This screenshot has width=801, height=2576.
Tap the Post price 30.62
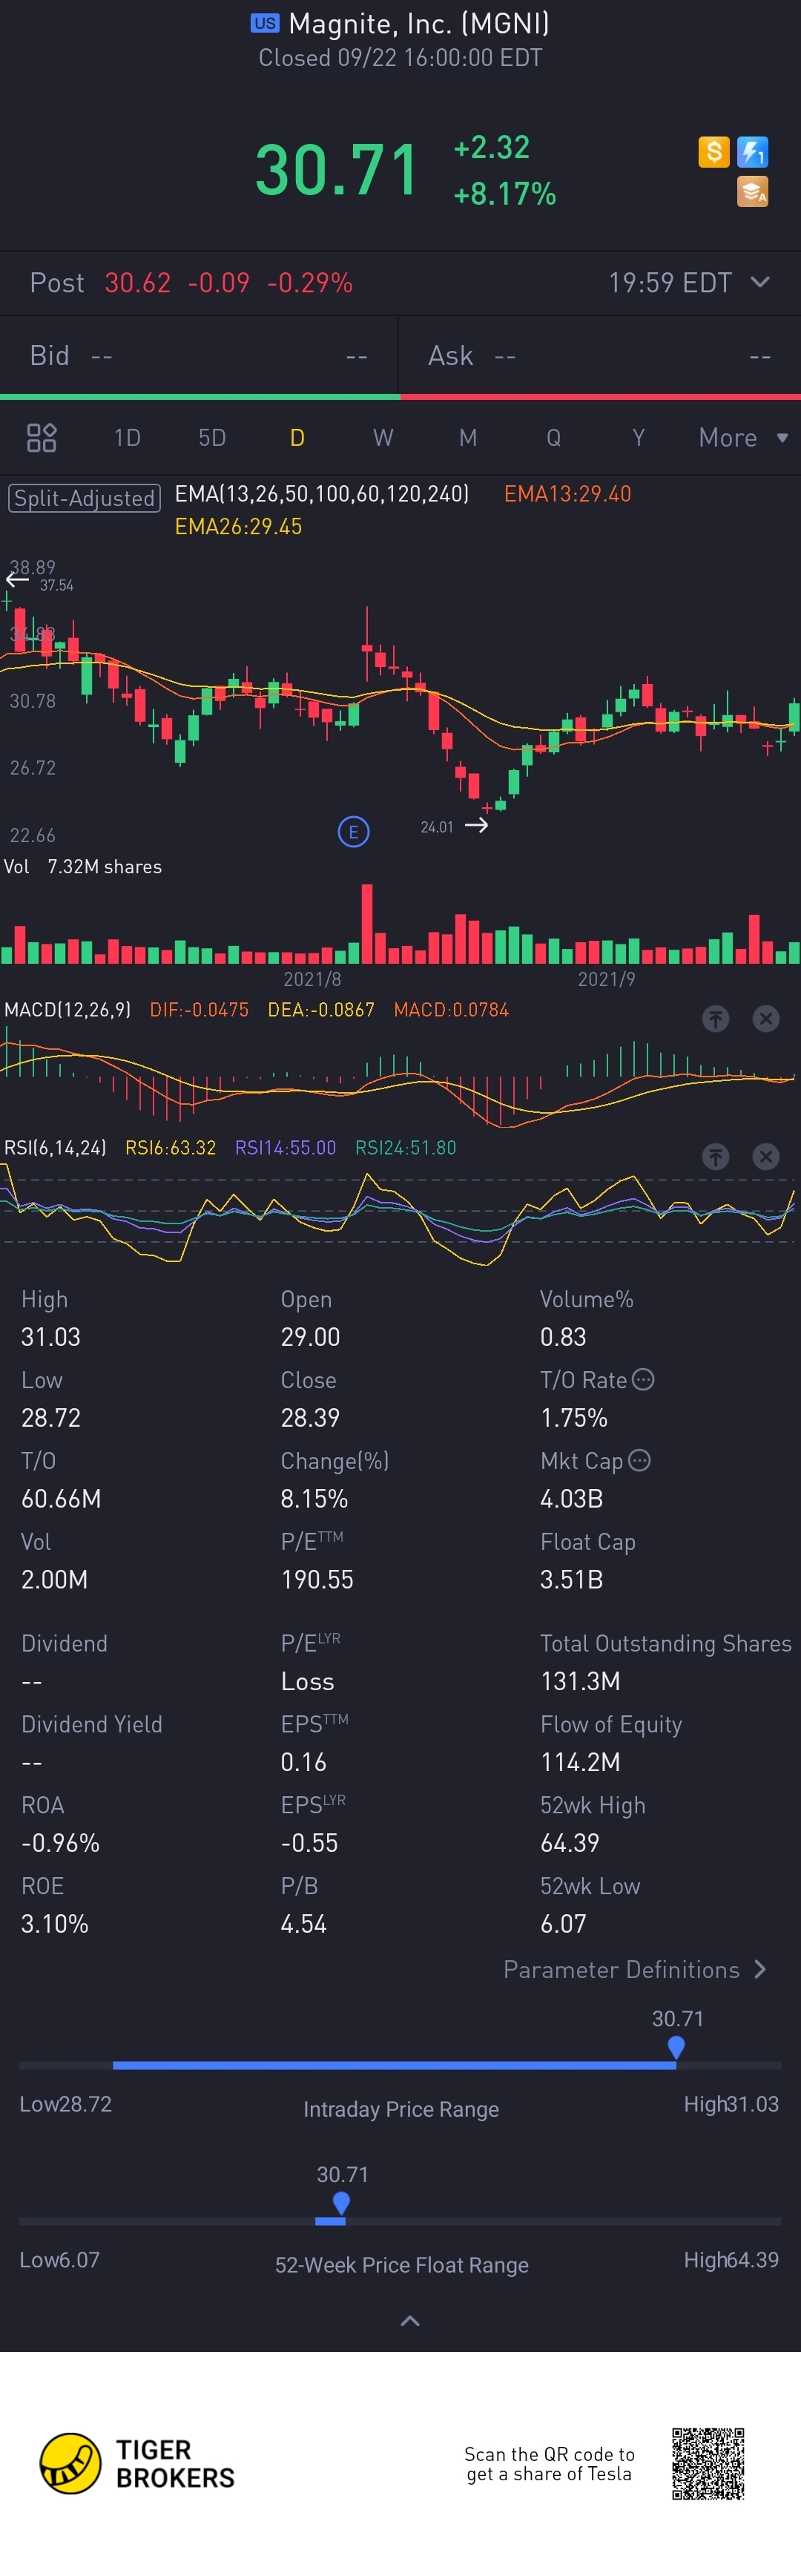click(x=137, y=283)
